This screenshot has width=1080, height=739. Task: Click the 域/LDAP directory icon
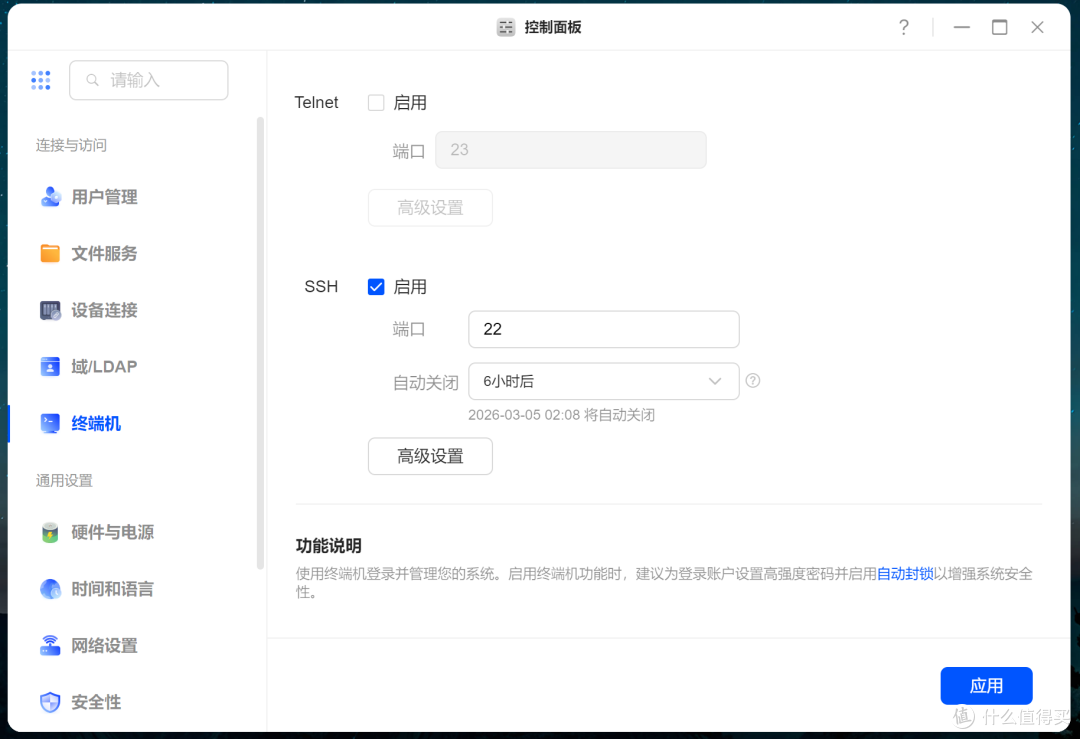point(50,366)
